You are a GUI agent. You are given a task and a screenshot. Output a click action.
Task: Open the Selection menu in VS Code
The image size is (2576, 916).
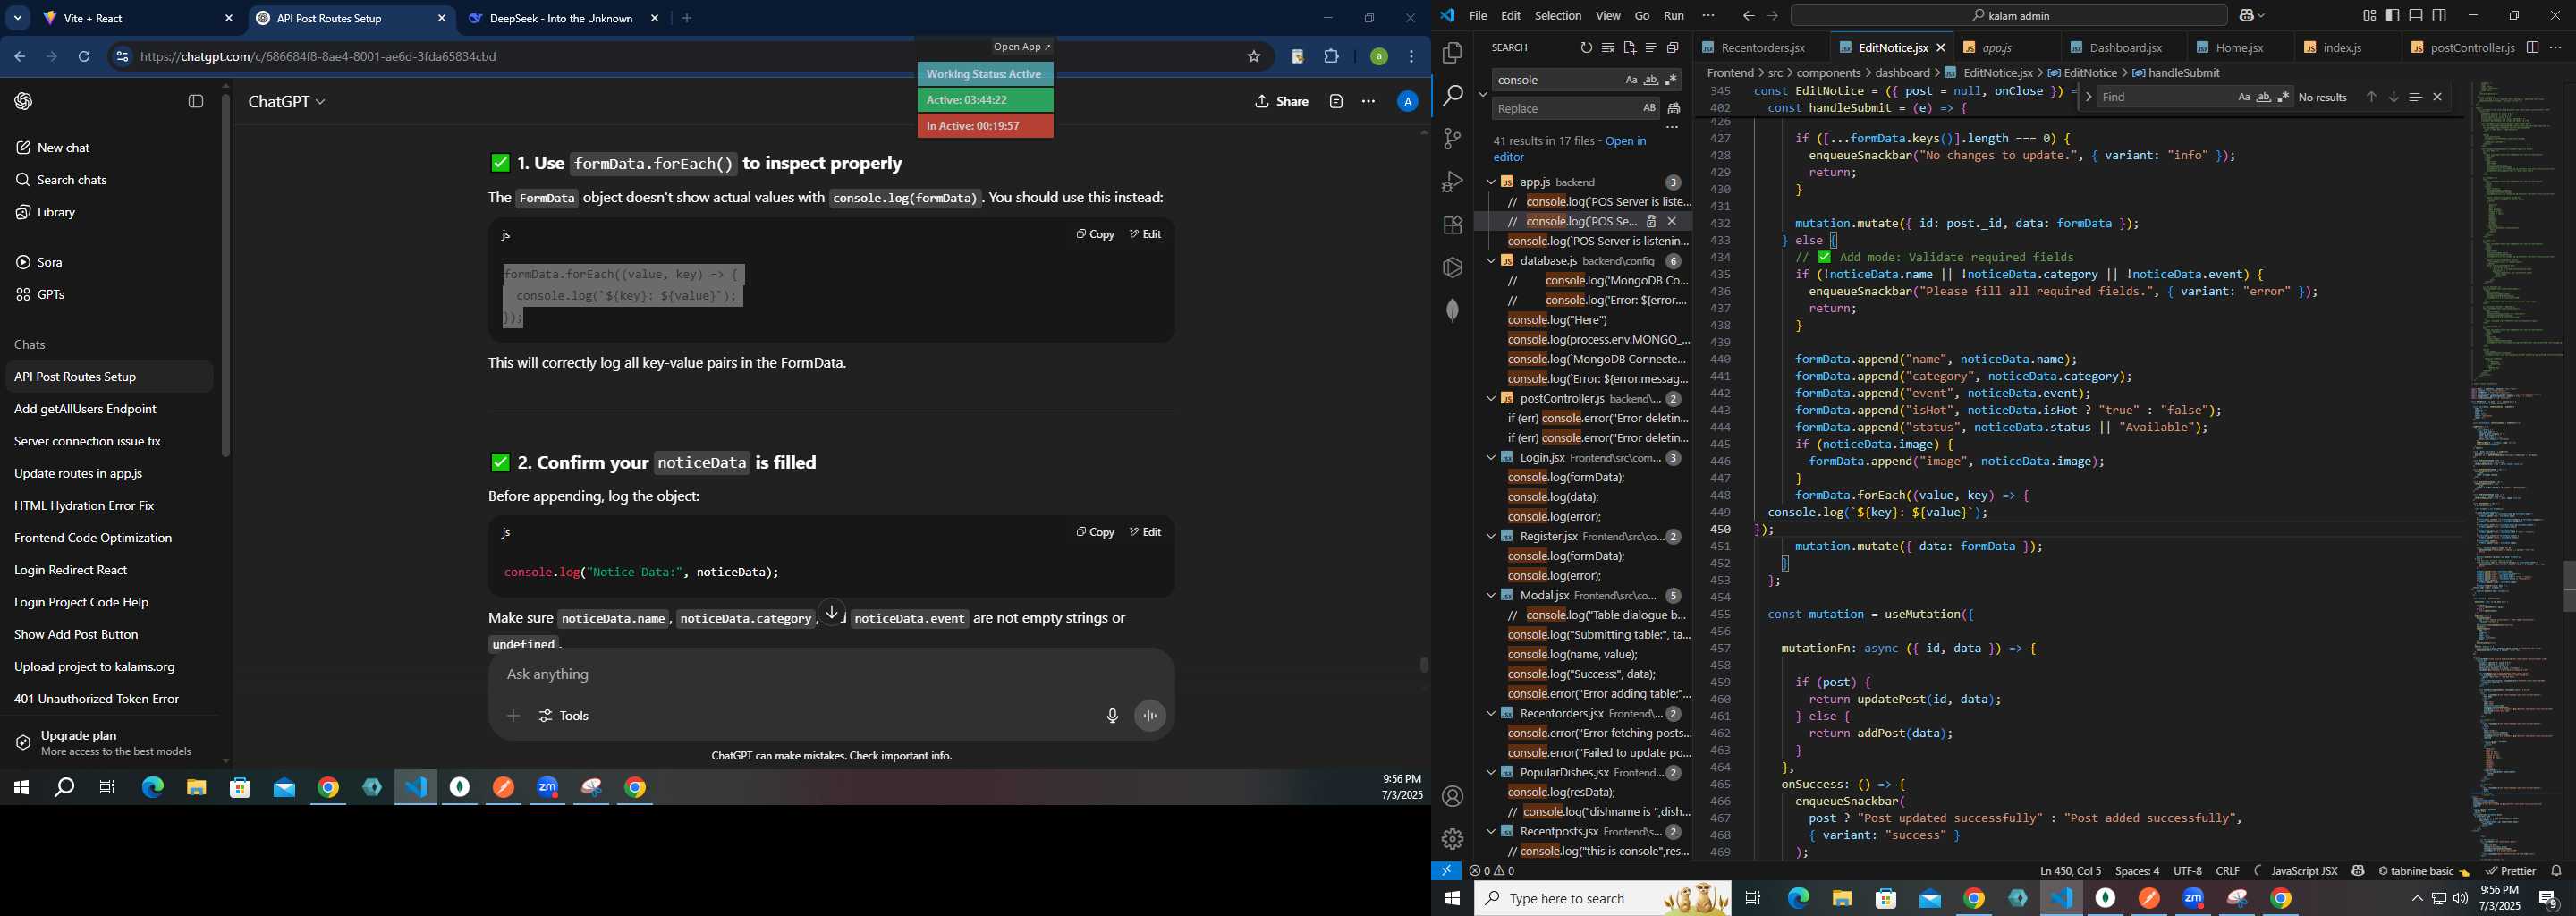click(1558, 16)
